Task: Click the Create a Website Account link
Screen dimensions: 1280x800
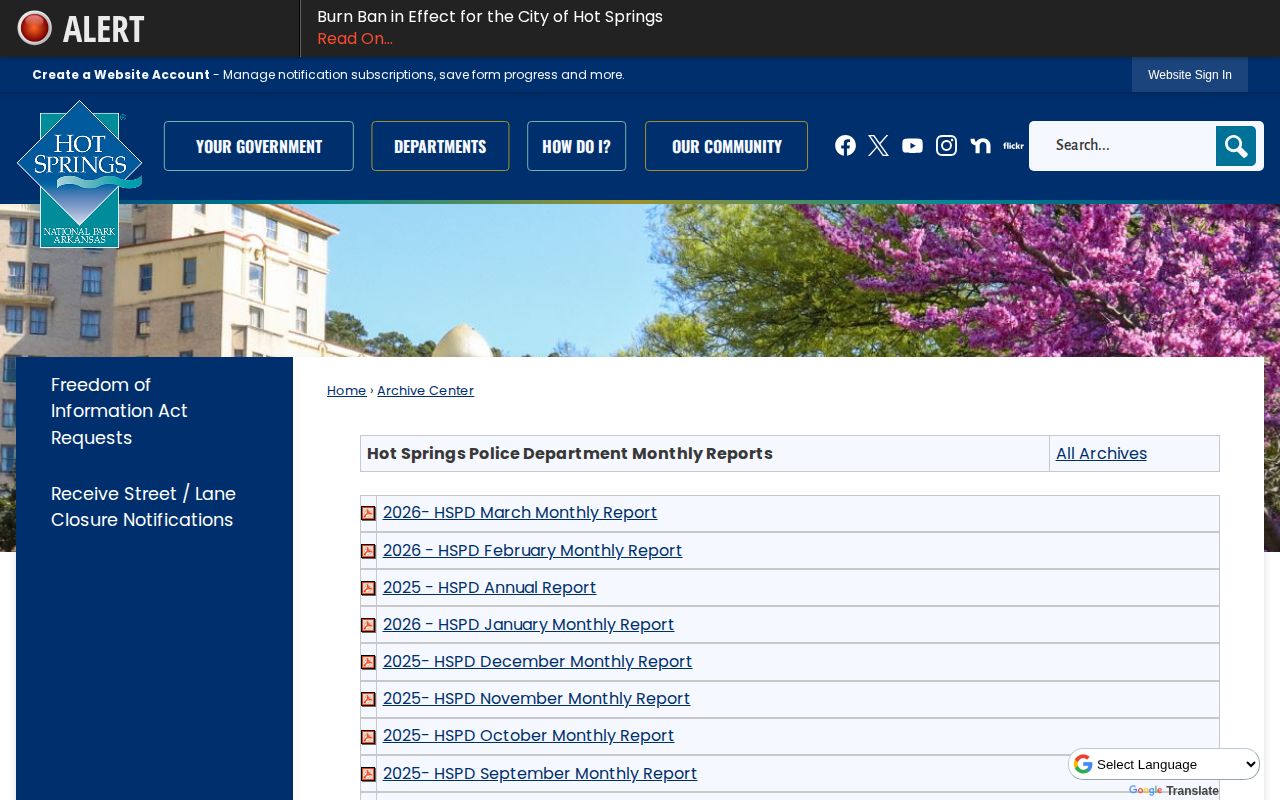Action: coord(121,75)
